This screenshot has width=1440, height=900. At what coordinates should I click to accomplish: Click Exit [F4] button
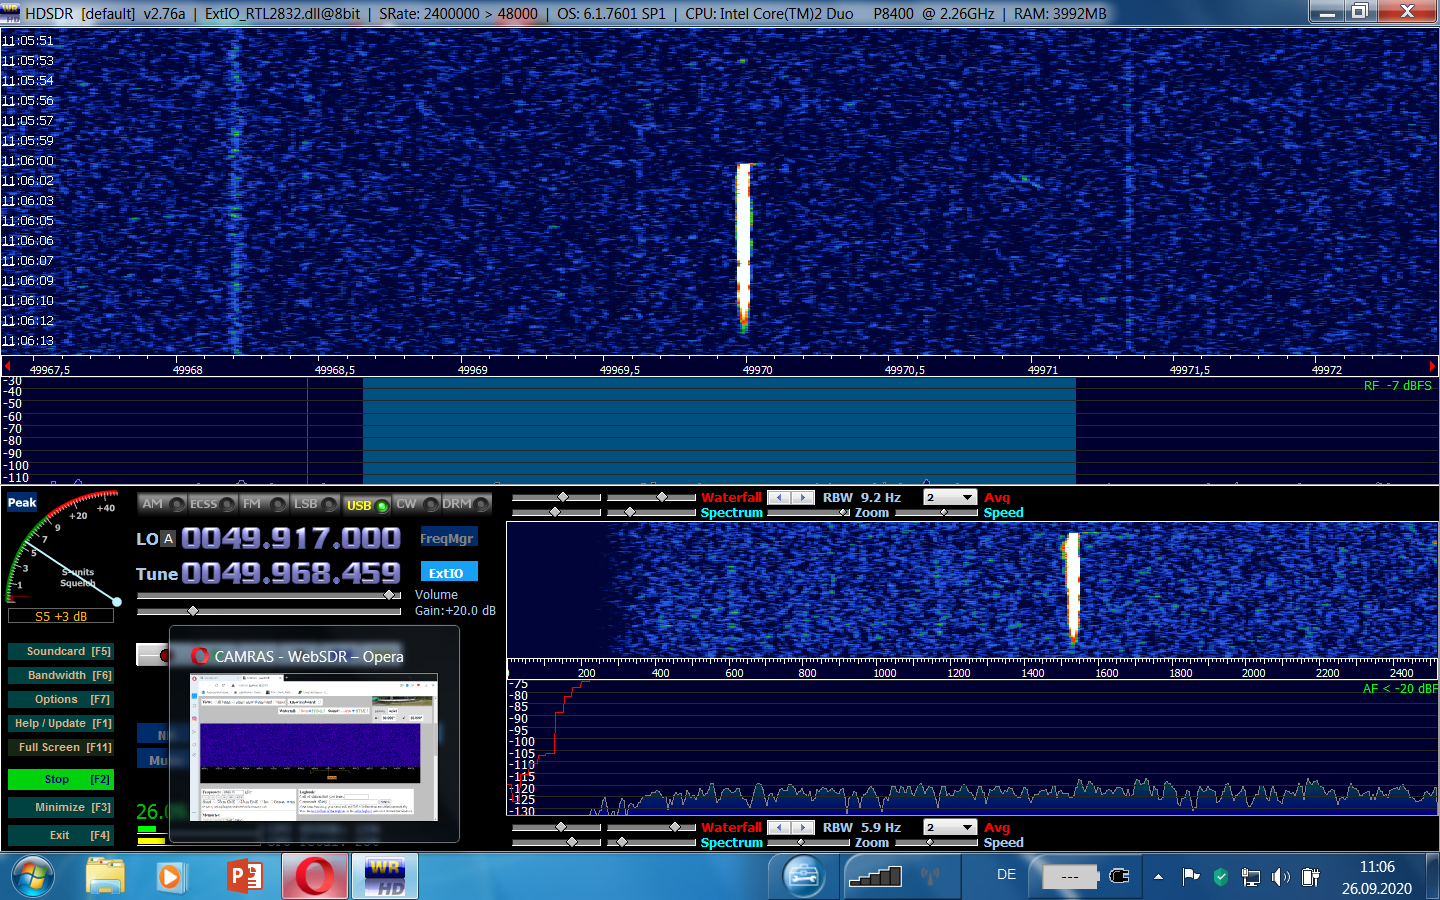pyautogui.click(x=60, y=835)
